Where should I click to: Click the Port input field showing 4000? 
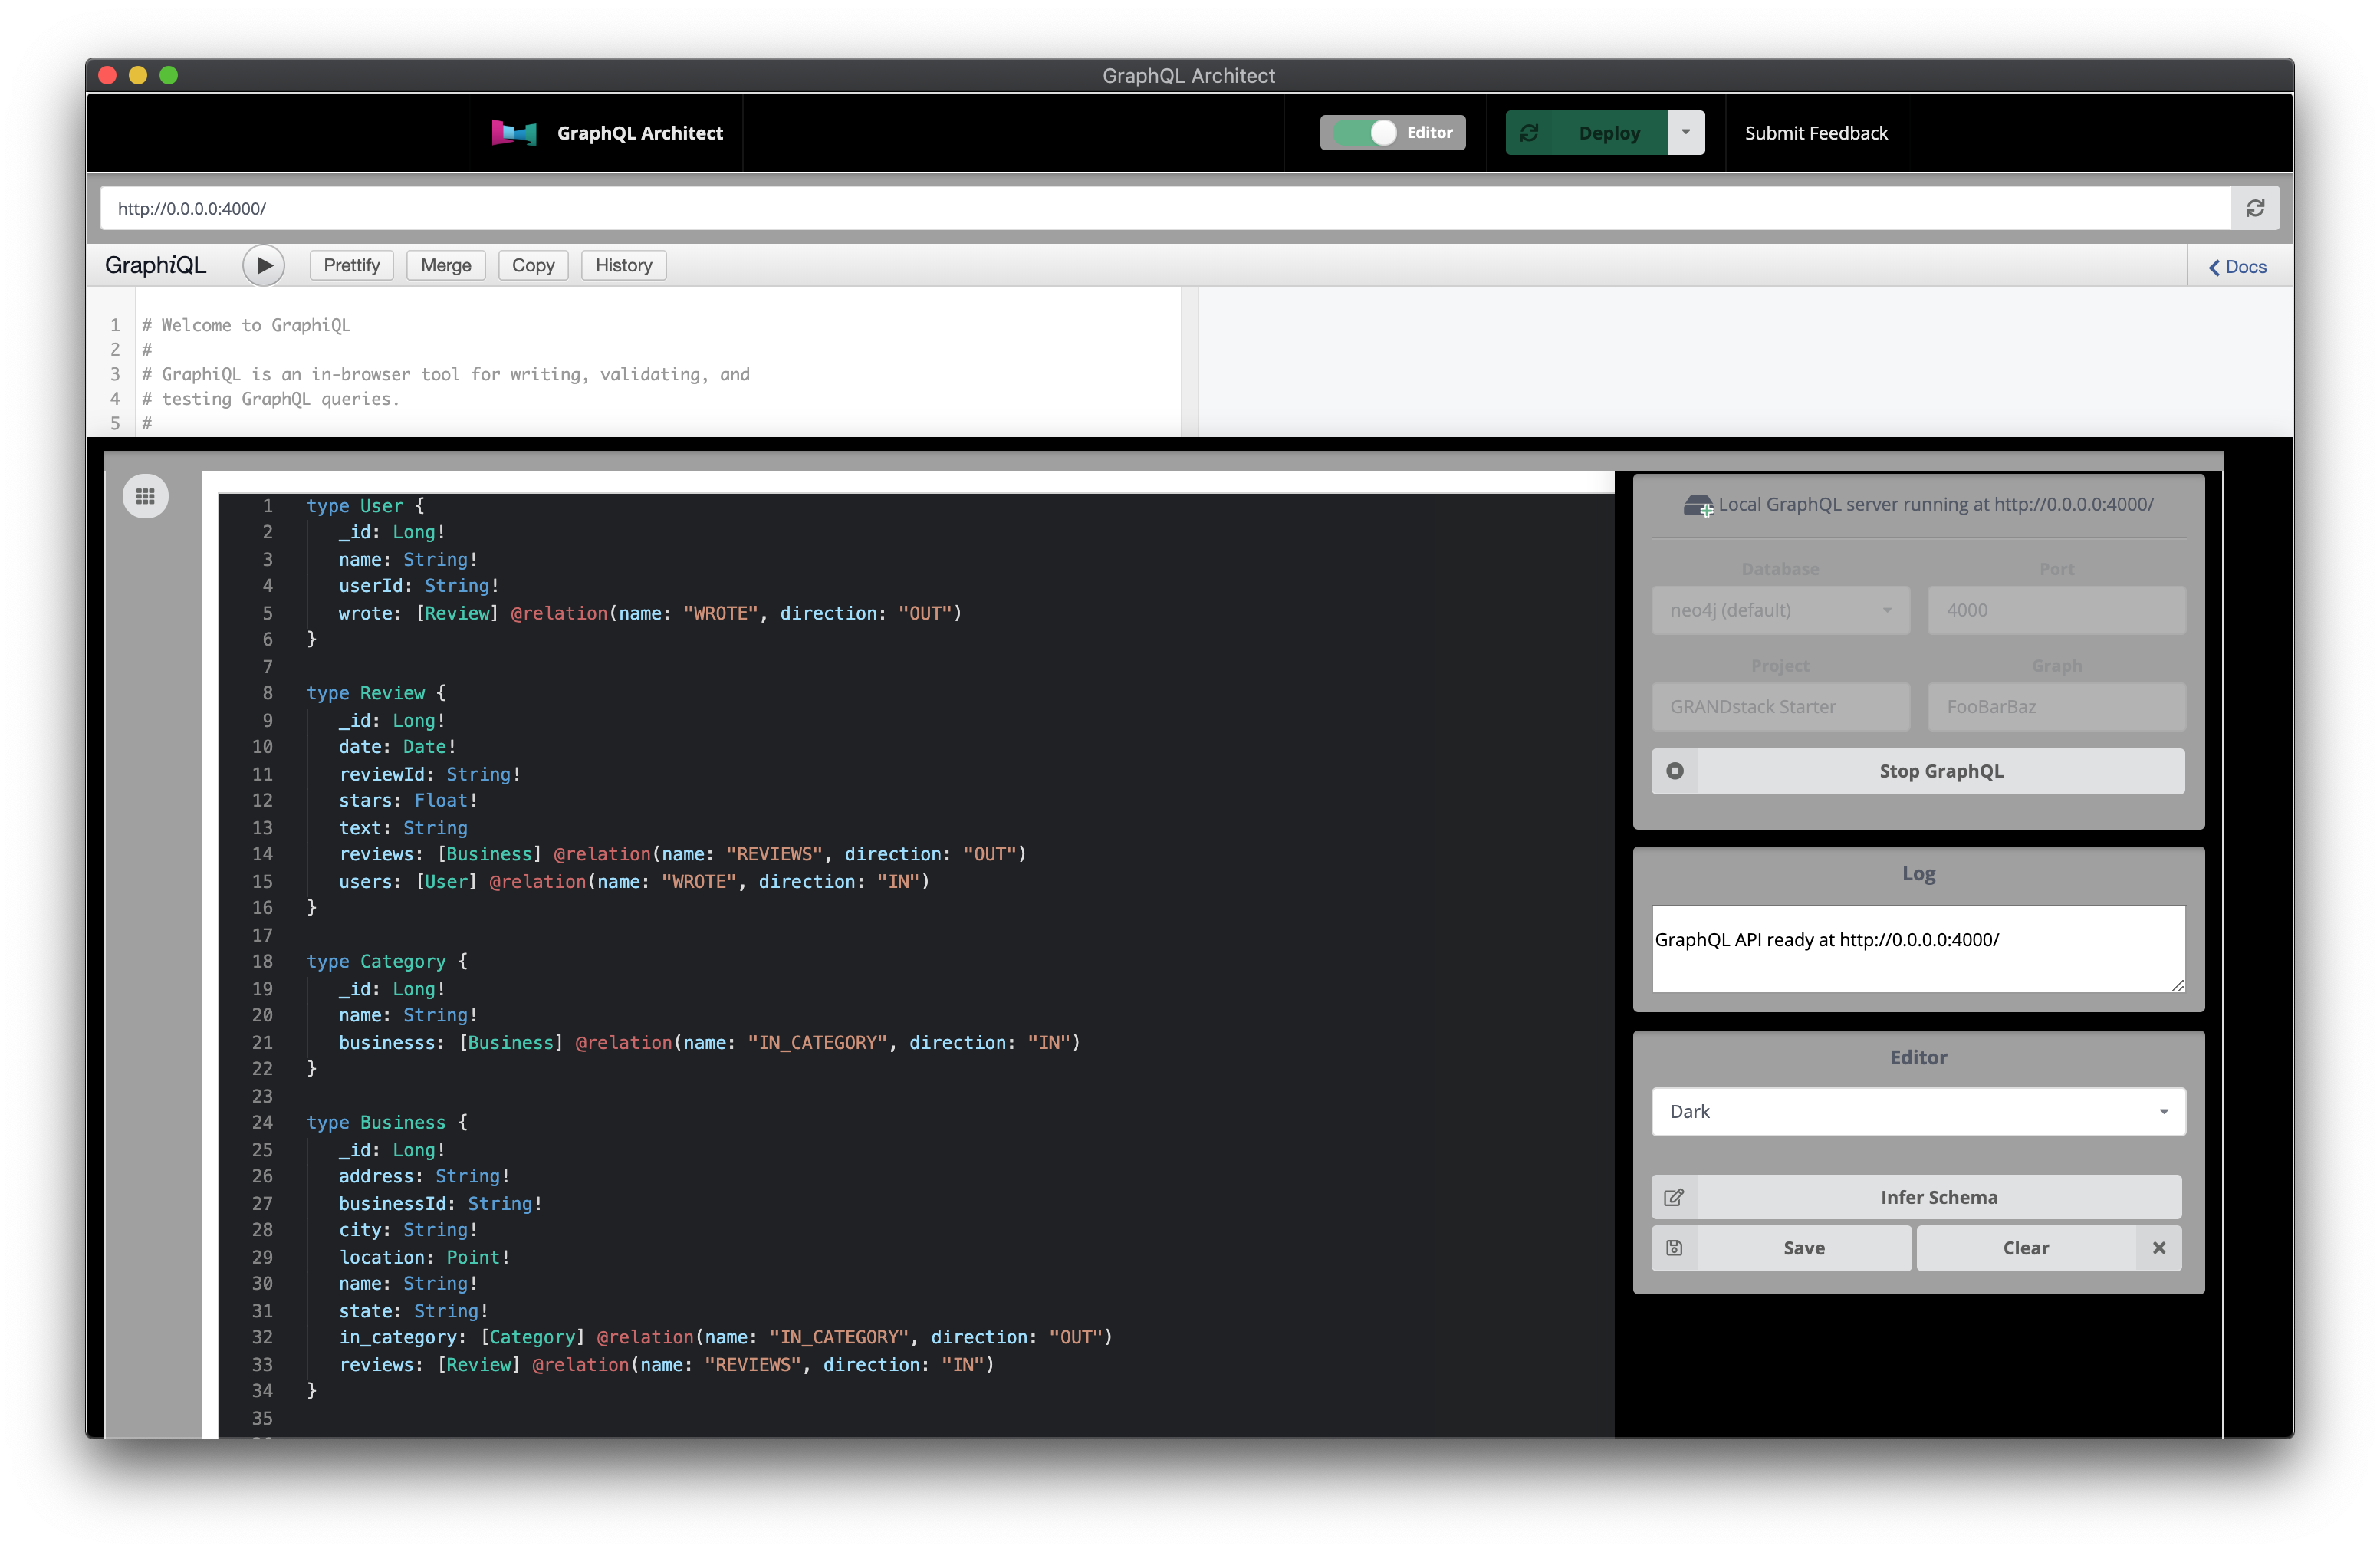[x=2055, y=610]
